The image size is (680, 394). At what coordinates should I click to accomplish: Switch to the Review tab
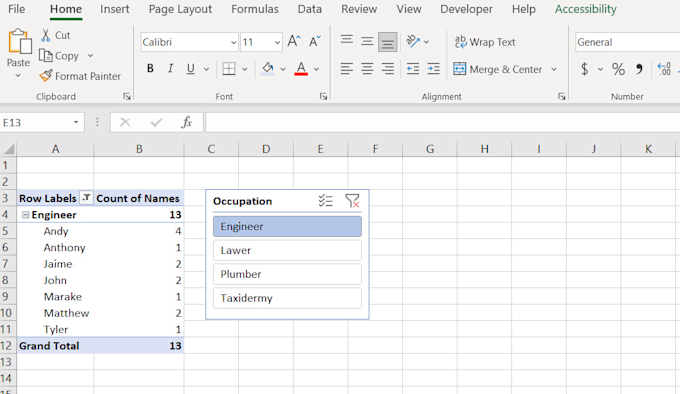pos(359,9)
